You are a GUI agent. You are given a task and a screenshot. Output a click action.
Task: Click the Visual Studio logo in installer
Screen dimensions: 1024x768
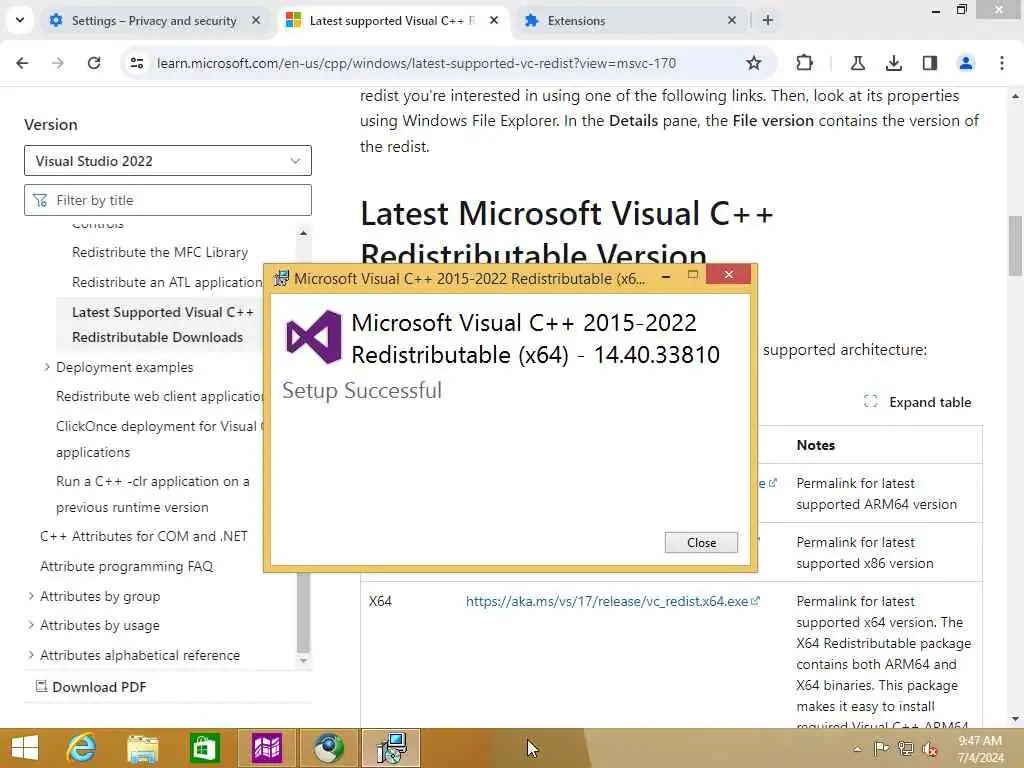point(313,337)
